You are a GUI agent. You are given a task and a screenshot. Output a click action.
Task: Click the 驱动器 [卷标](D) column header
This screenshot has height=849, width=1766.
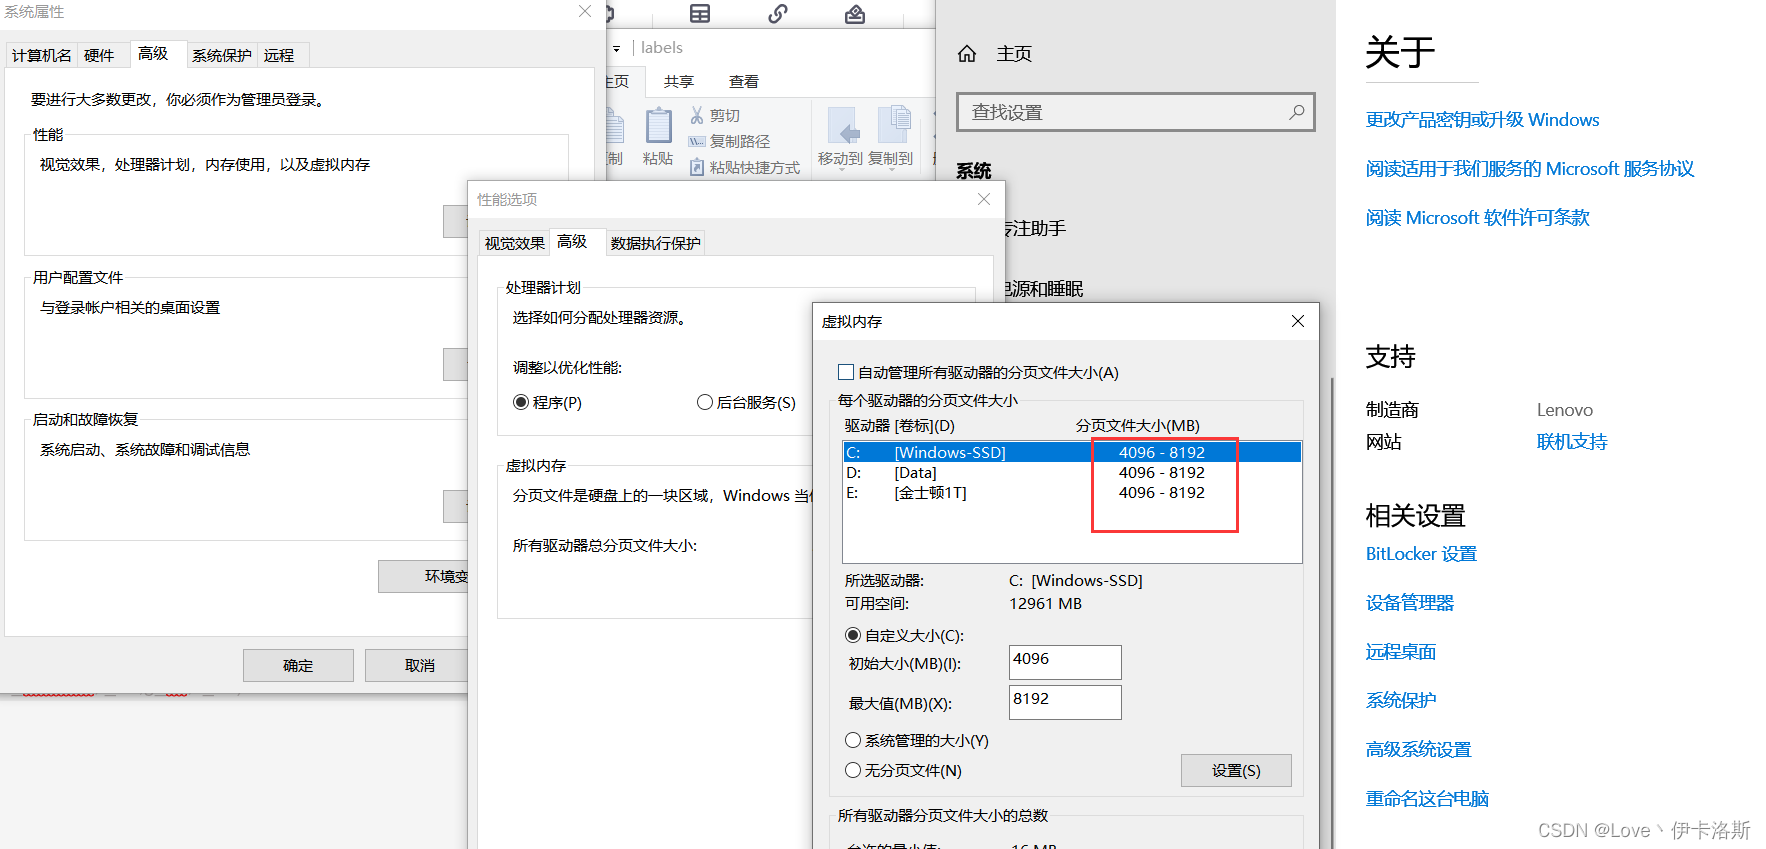tap(900, 425)
